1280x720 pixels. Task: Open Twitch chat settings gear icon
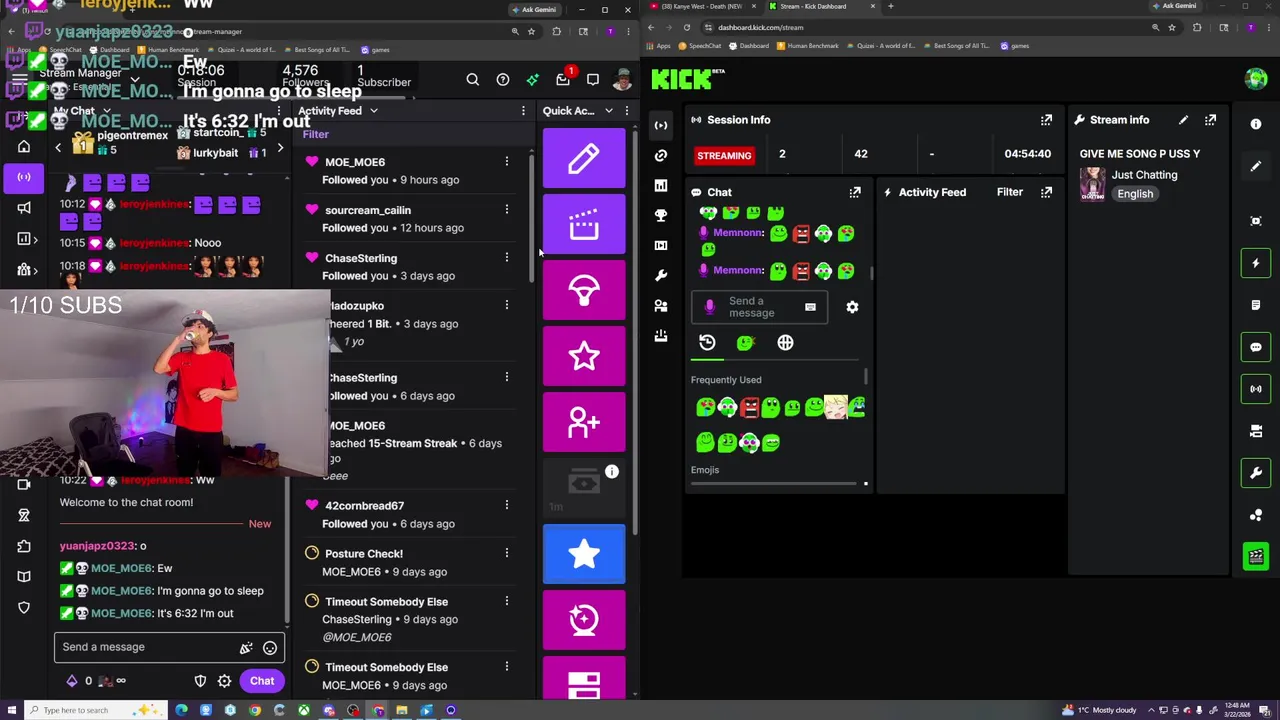pos(224,681)
